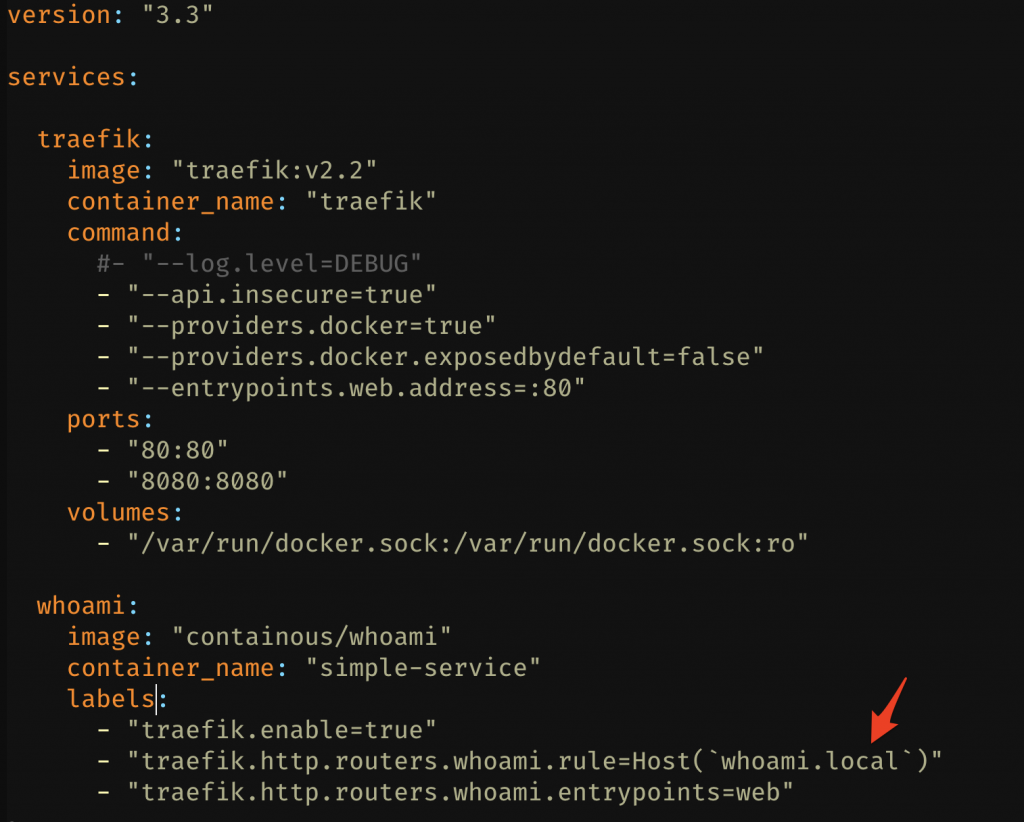Click the --entrypoints.web.address=:80 argument
Viewport: 1024px width, 822px height.
coord(355,387)
